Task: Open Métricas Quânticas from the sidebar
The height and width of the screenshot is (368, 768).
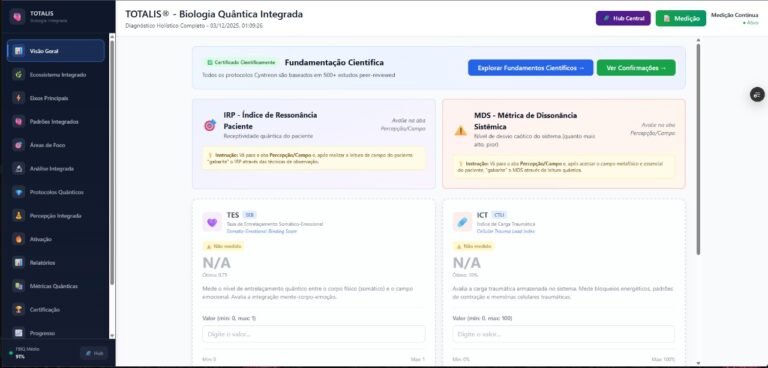Action: (x=56, y=286)
